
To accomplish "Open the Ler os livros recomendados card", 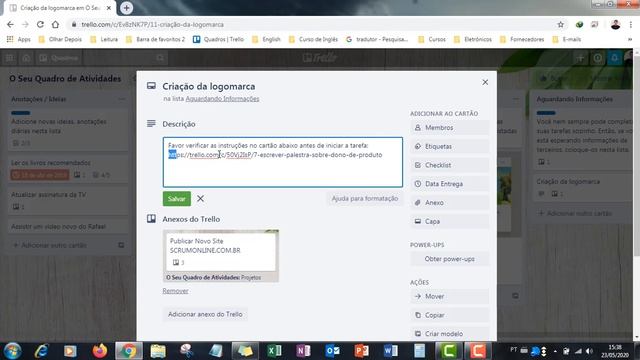I will click(68, 169).
